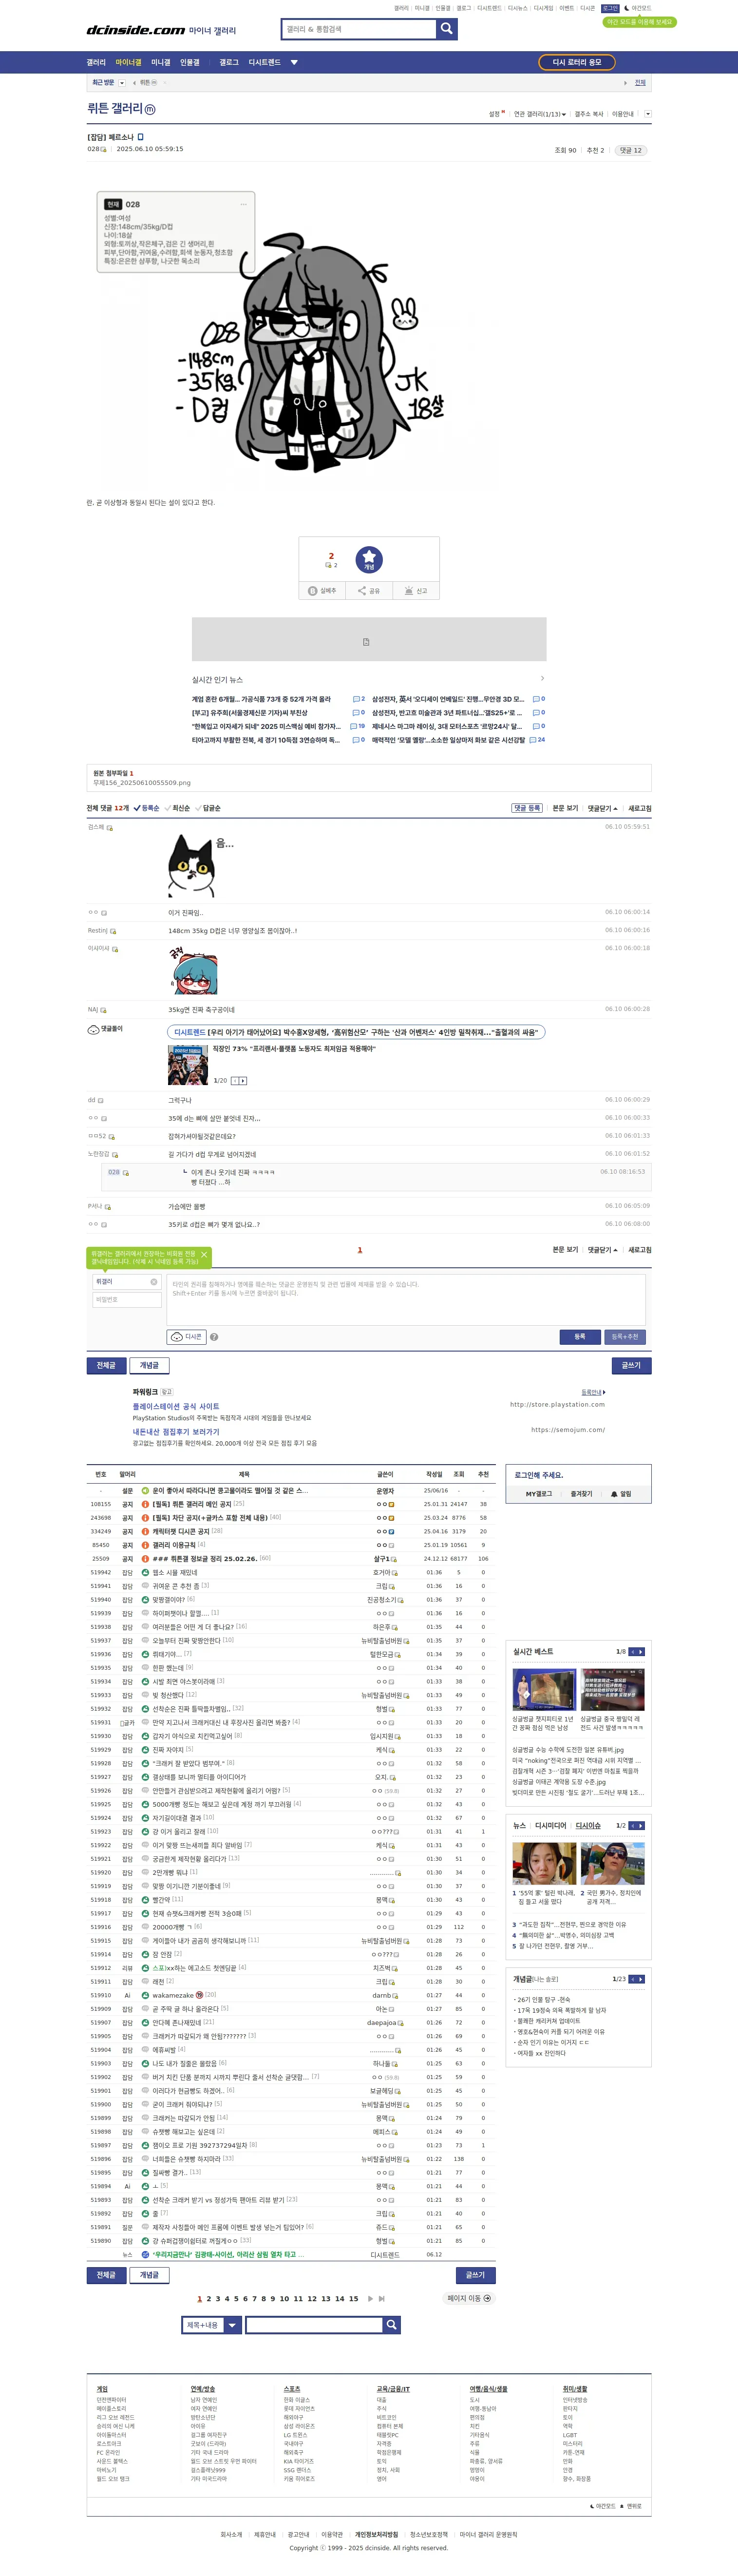Image resolution: width=738 pixels, height=2576 pixels.
Task: Clear the nickname field X icon
Action: [154, 1281]
